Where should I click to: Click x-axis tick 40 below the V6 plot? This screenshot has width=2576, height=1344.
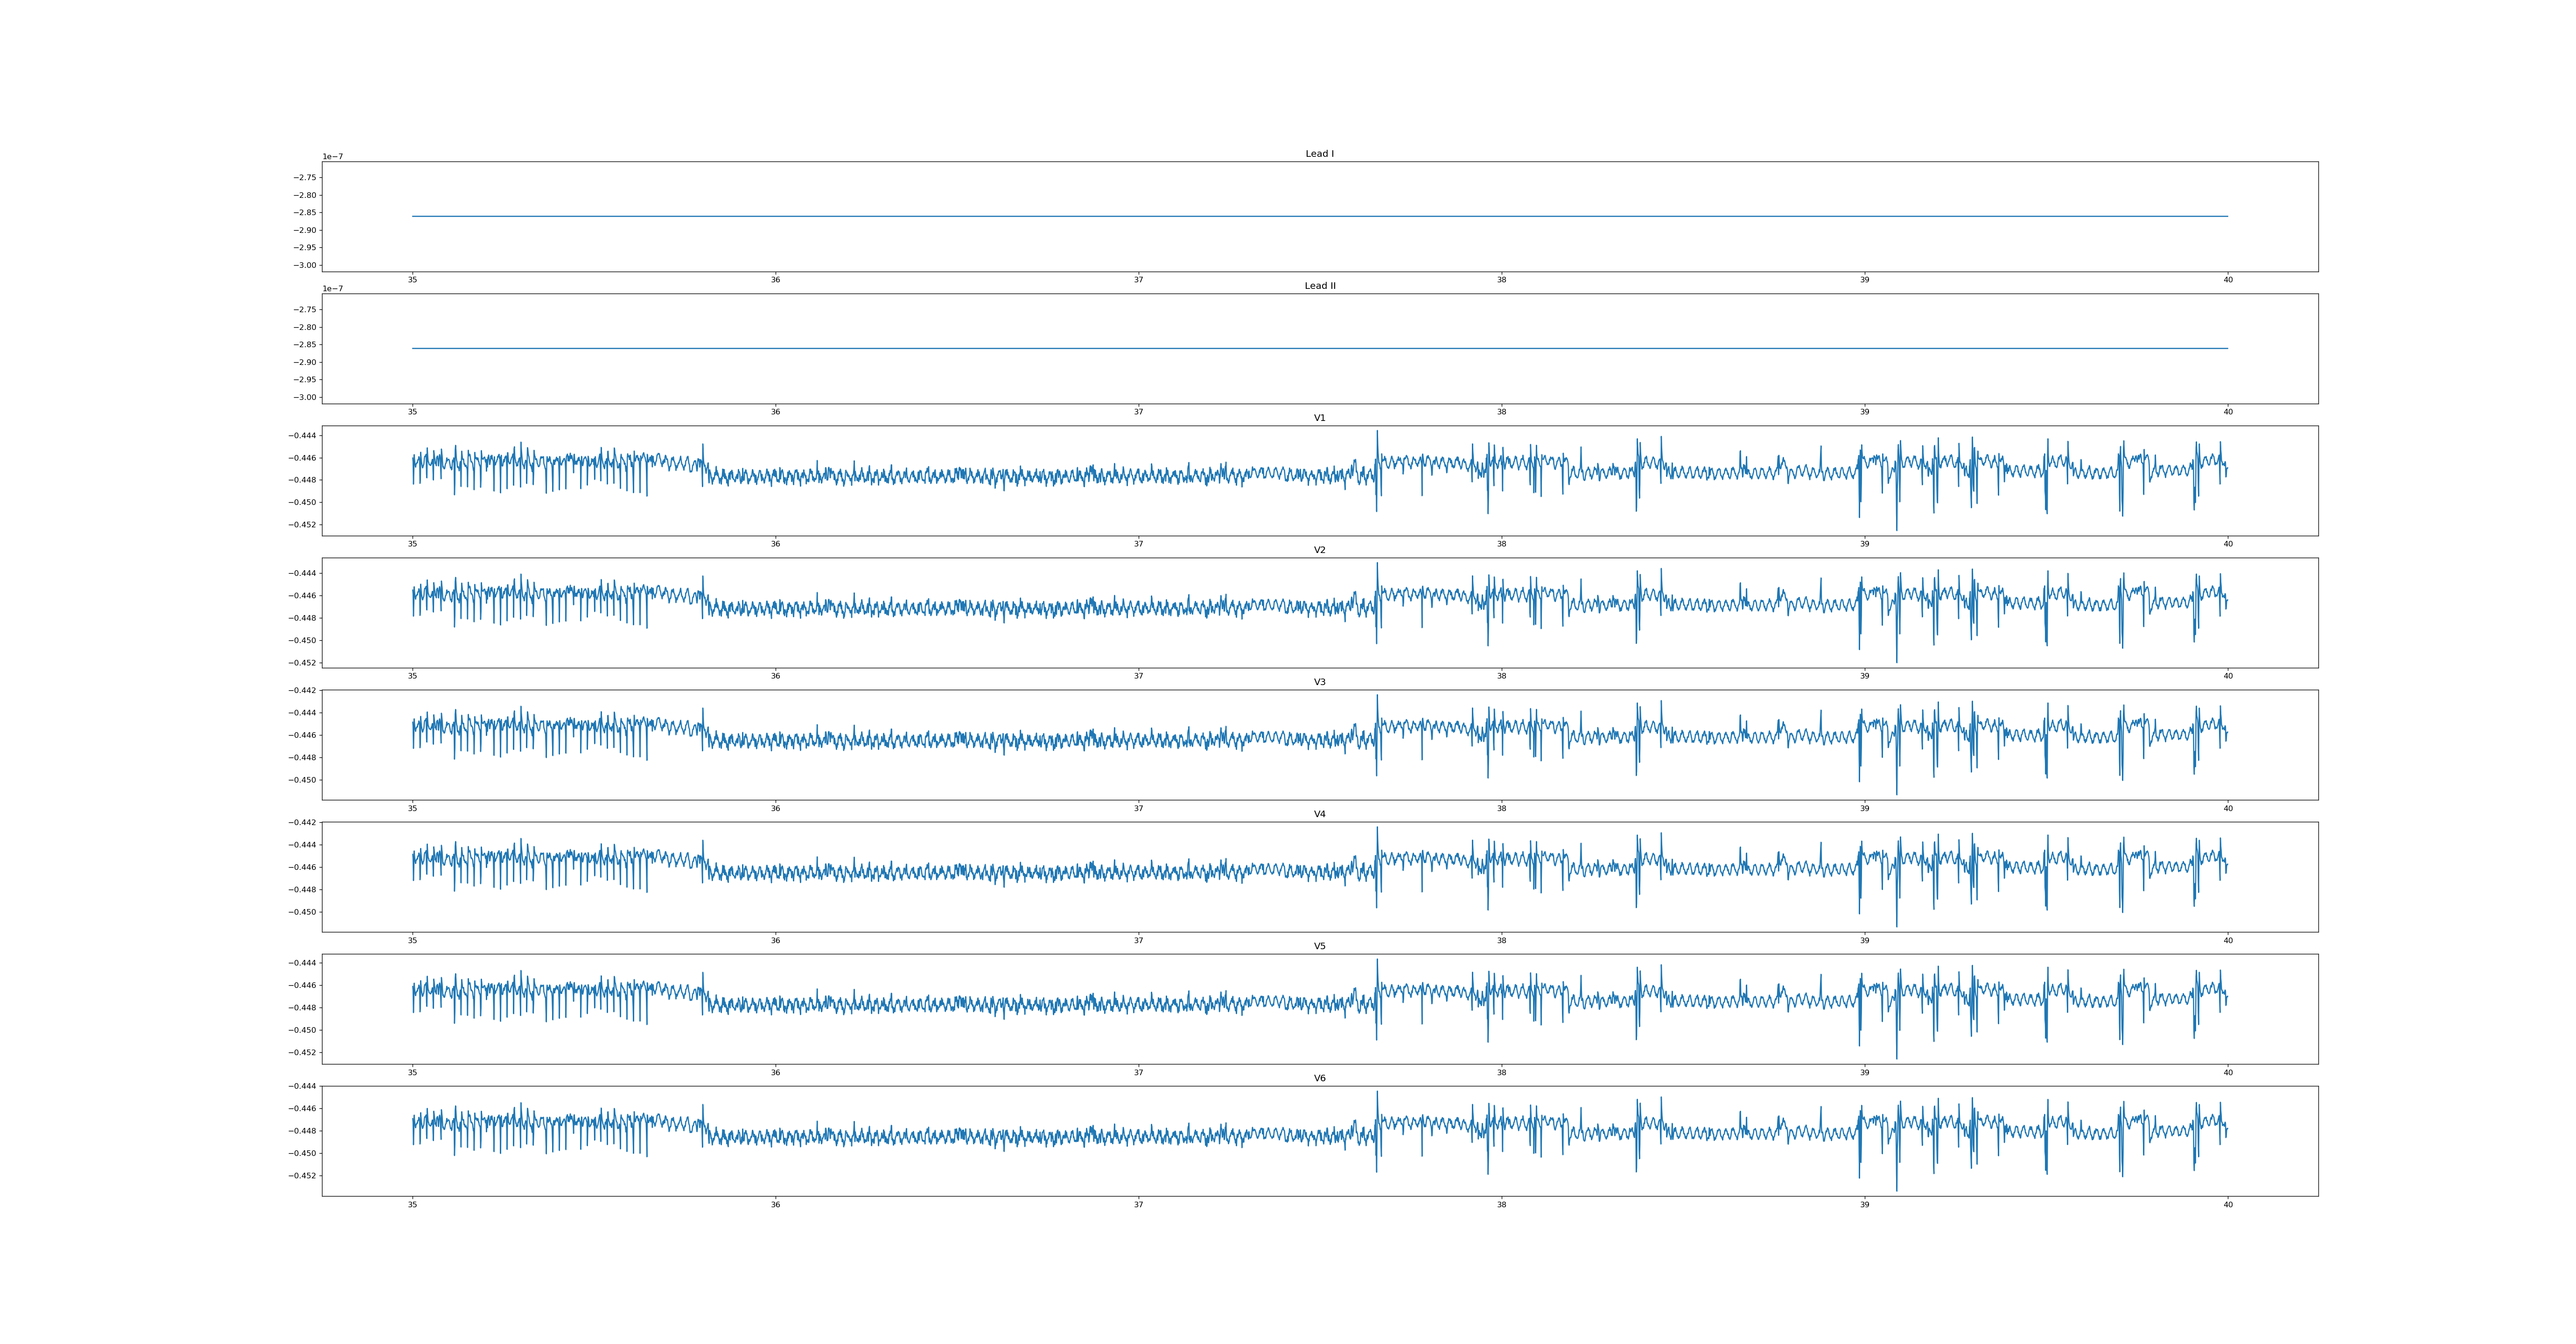(x=2227, y=1205)
